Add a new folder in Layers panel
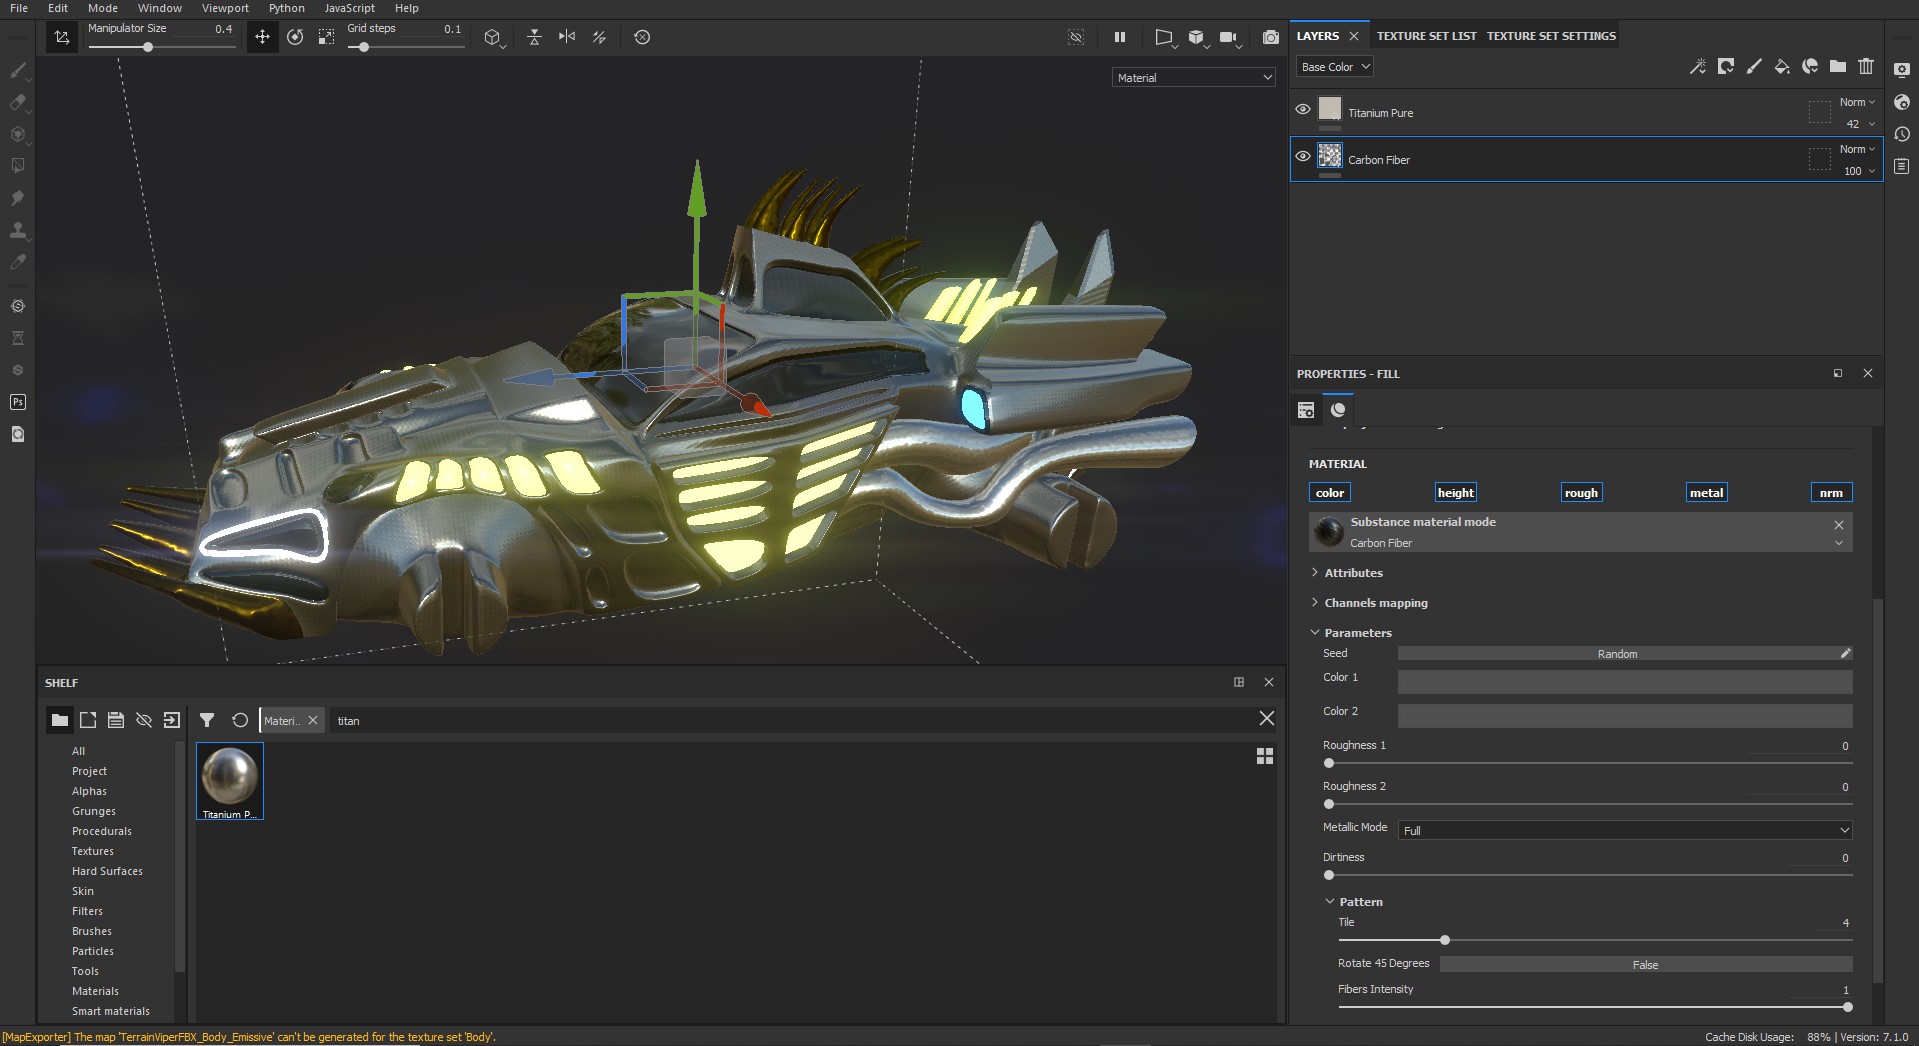The width and height of the screenshot is (1919, 1046). tap(1838, 66)
